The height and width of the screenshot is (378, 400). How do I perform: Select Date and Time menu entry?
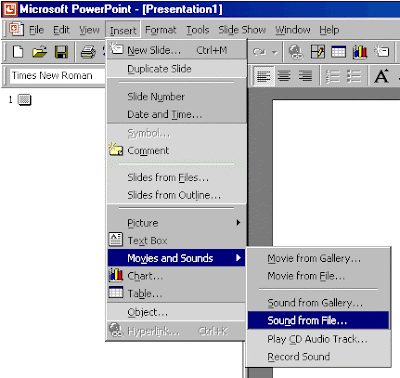[177, 114]
